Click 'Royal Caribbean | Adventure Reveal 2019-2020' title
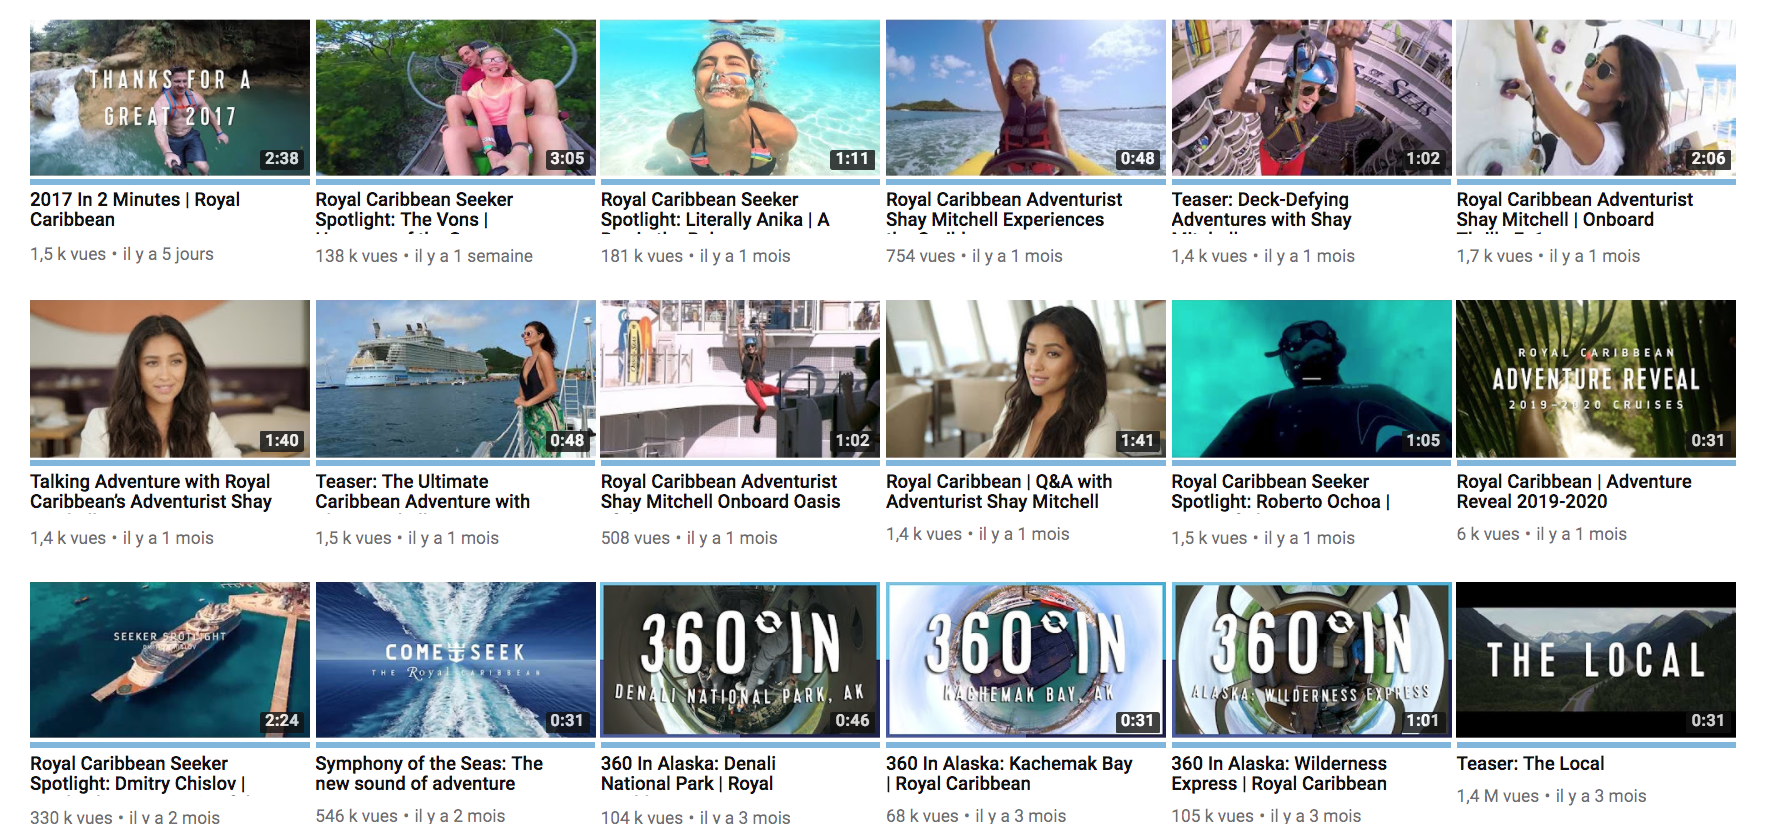1768x824 pixels. [1574, 492]
